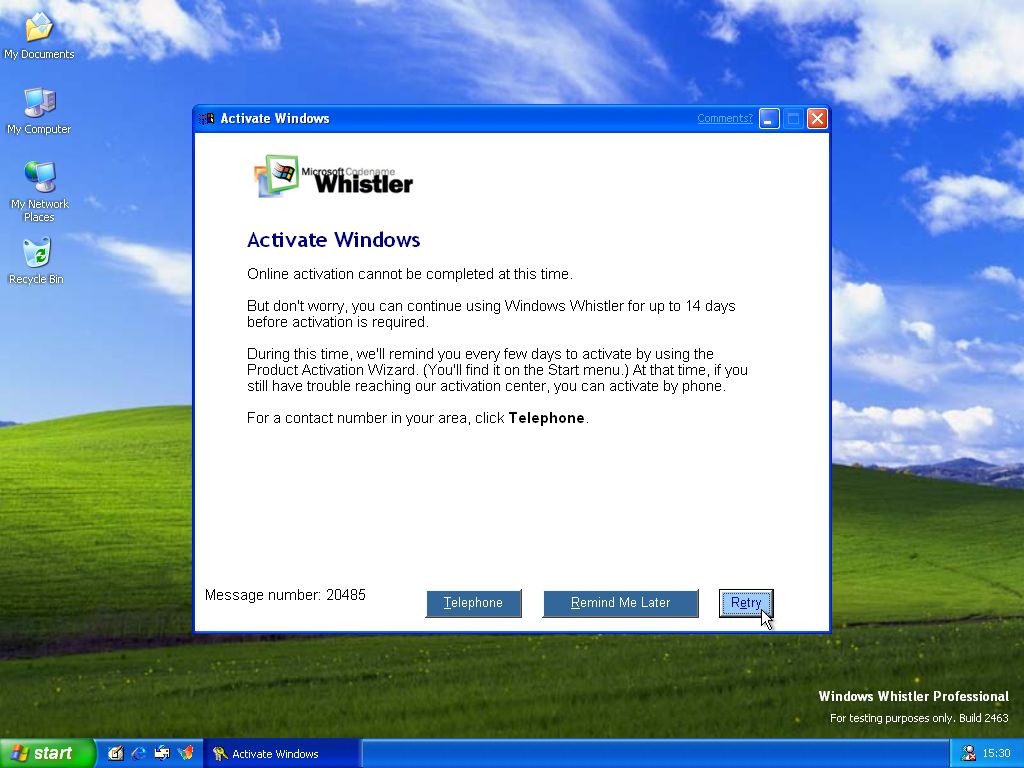Viewport: 1024px width, 768px height.
Task: Click the My Network Places icon
Action: (x=38, y=178)
